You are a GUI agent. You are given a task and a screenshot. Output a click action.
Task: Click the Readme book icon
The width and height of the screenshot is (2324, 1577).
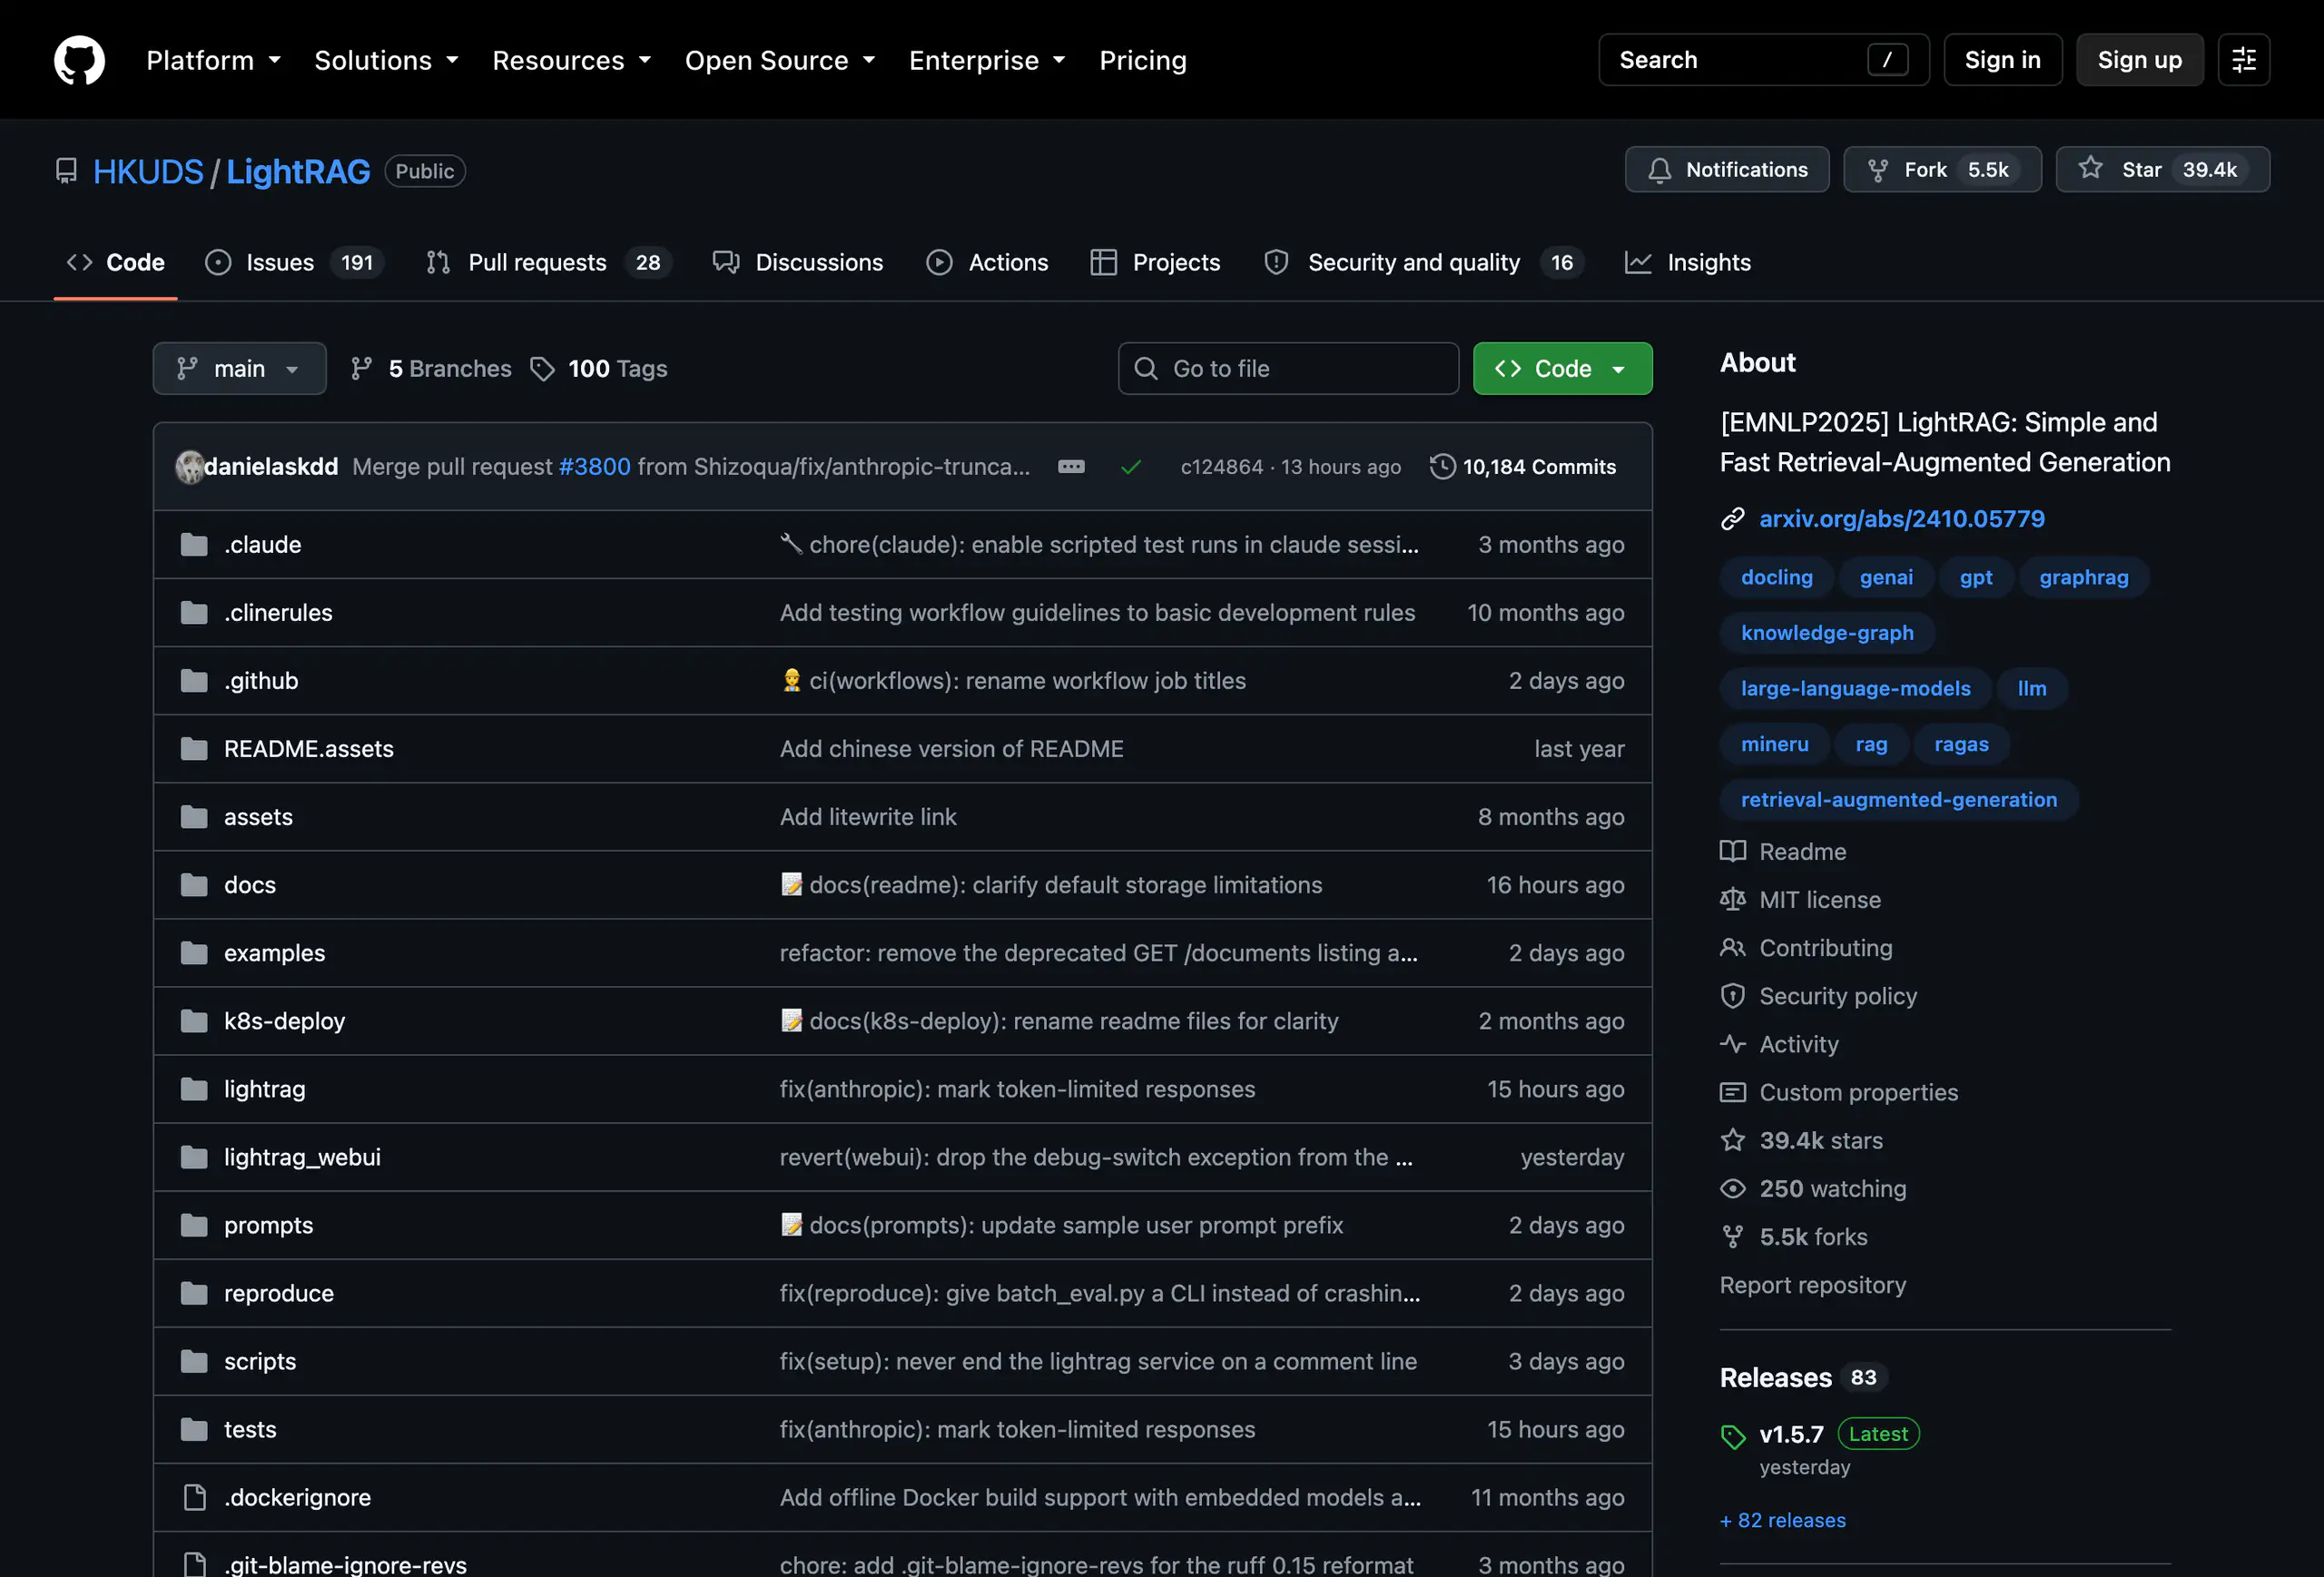coord(1733,852)
